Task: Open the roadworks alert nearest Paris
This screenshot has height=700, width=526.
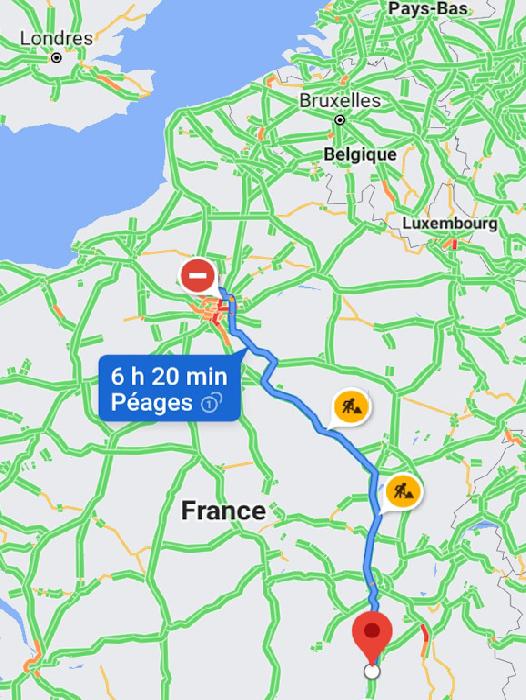Action: pos(351,407)
